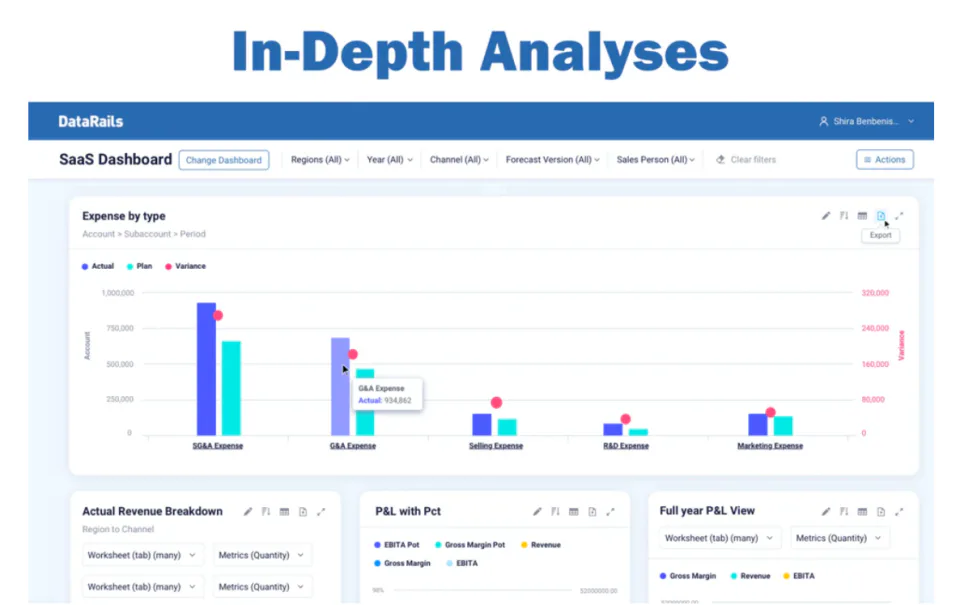Viewport: 960px width, 605px height.
Task: Open the Year (All) filter menu
Action: (x=389, y=159)
